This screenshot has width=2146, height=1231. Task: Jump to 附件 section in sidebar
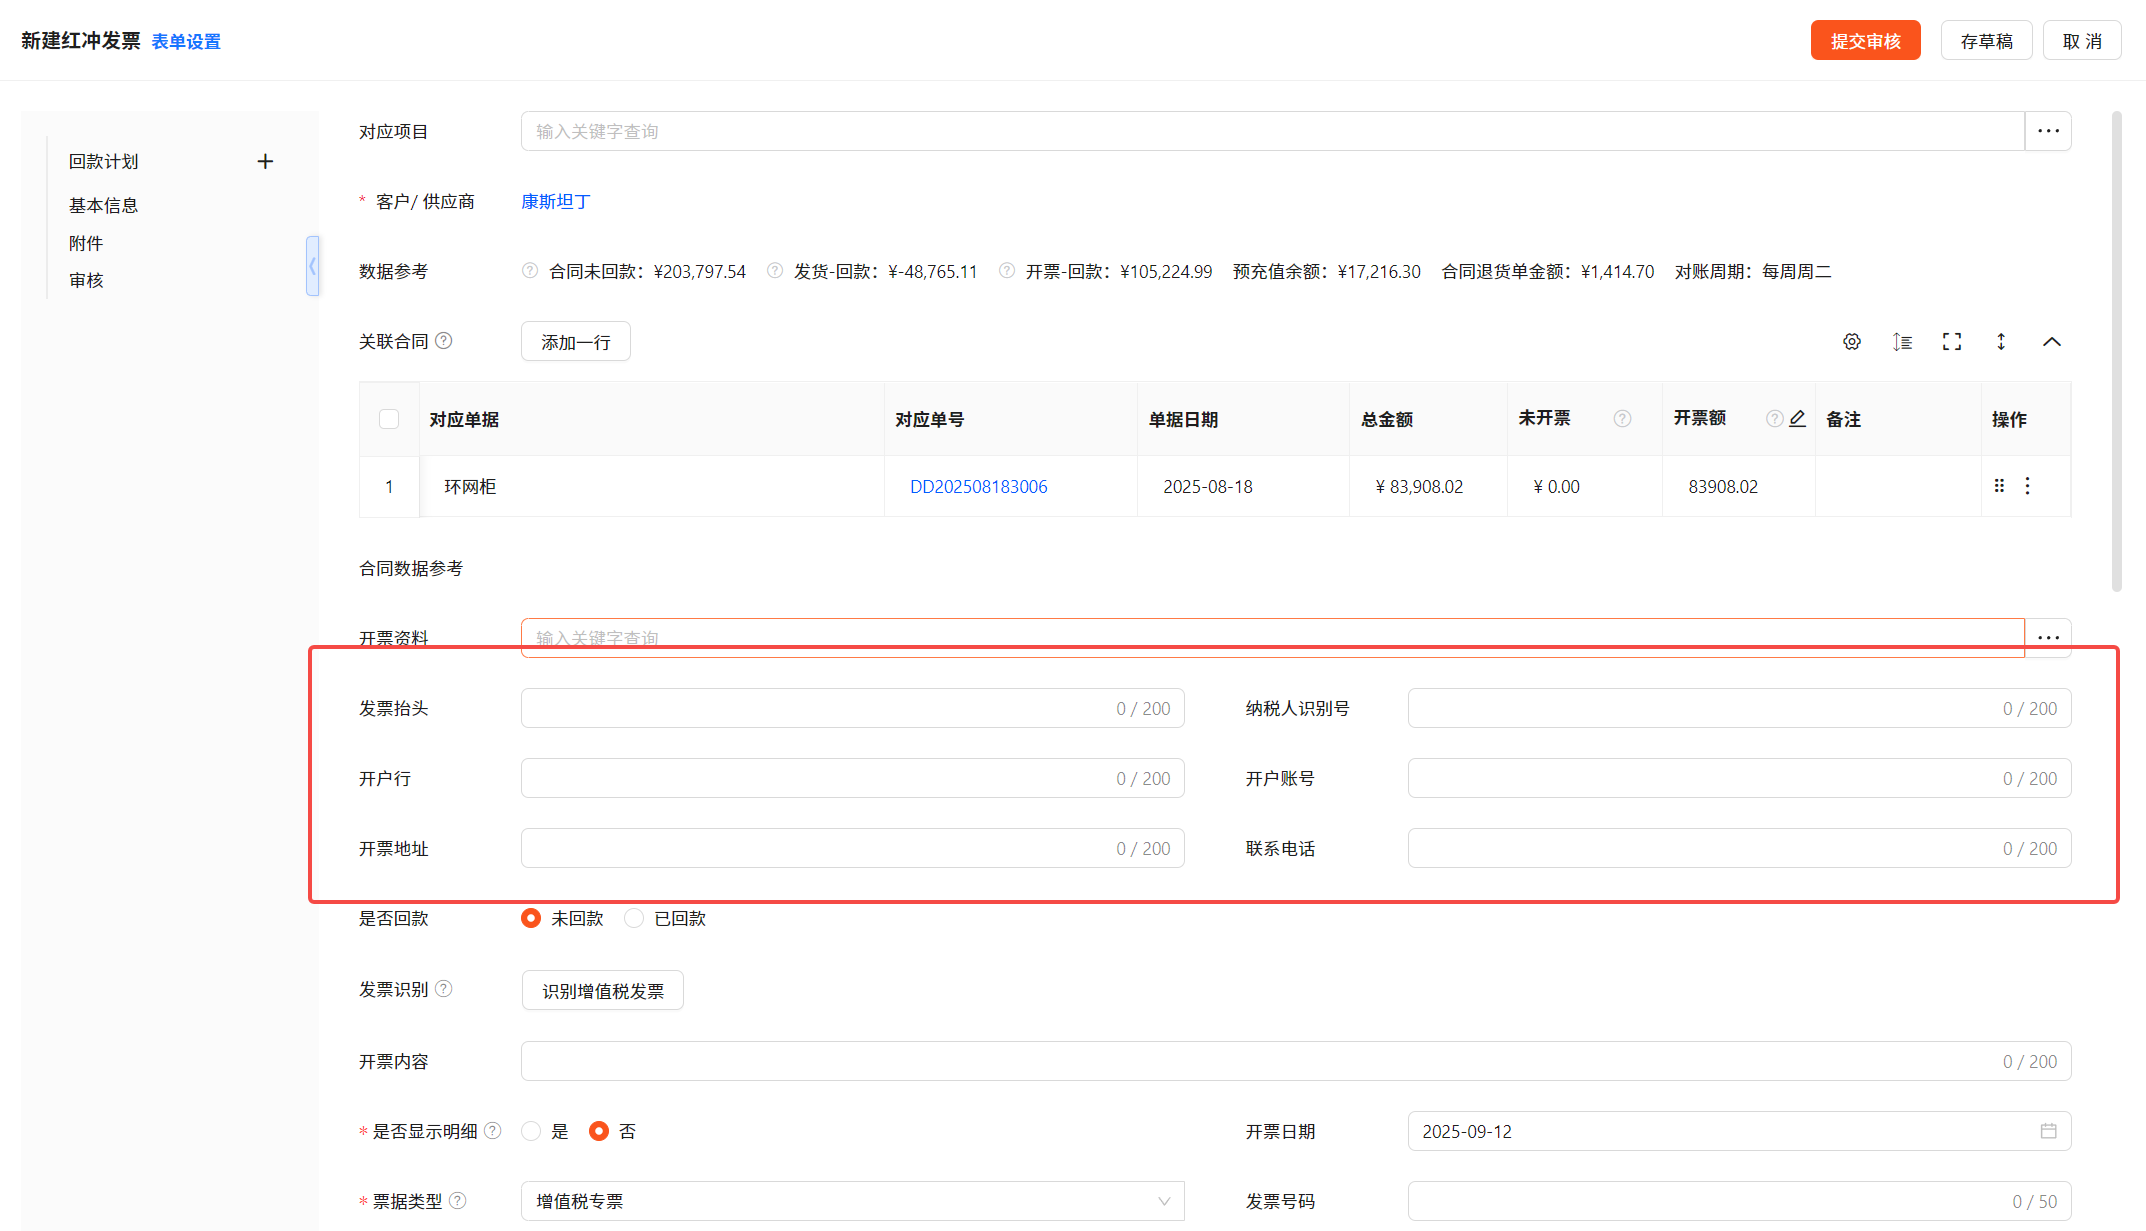click(86, 243)
